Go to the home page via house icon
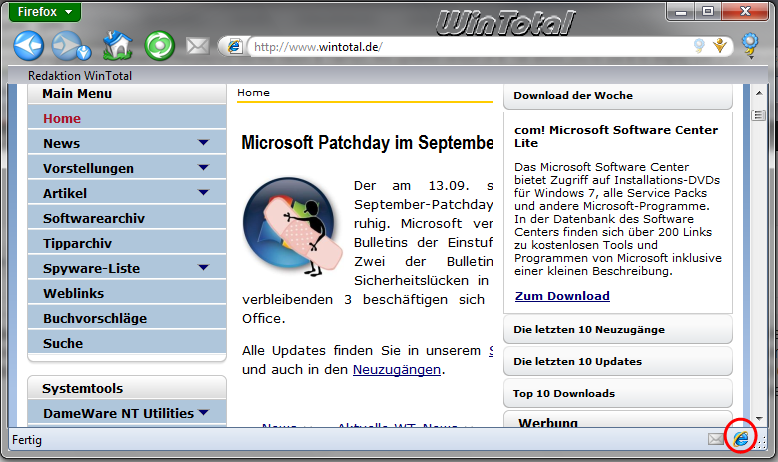 [118, 45]
